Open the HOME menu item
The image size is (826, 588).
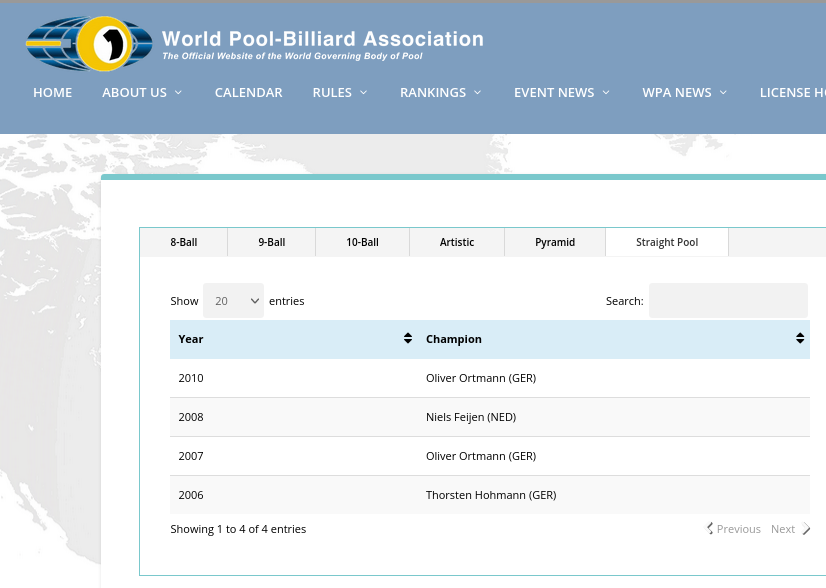click(53, 92)
